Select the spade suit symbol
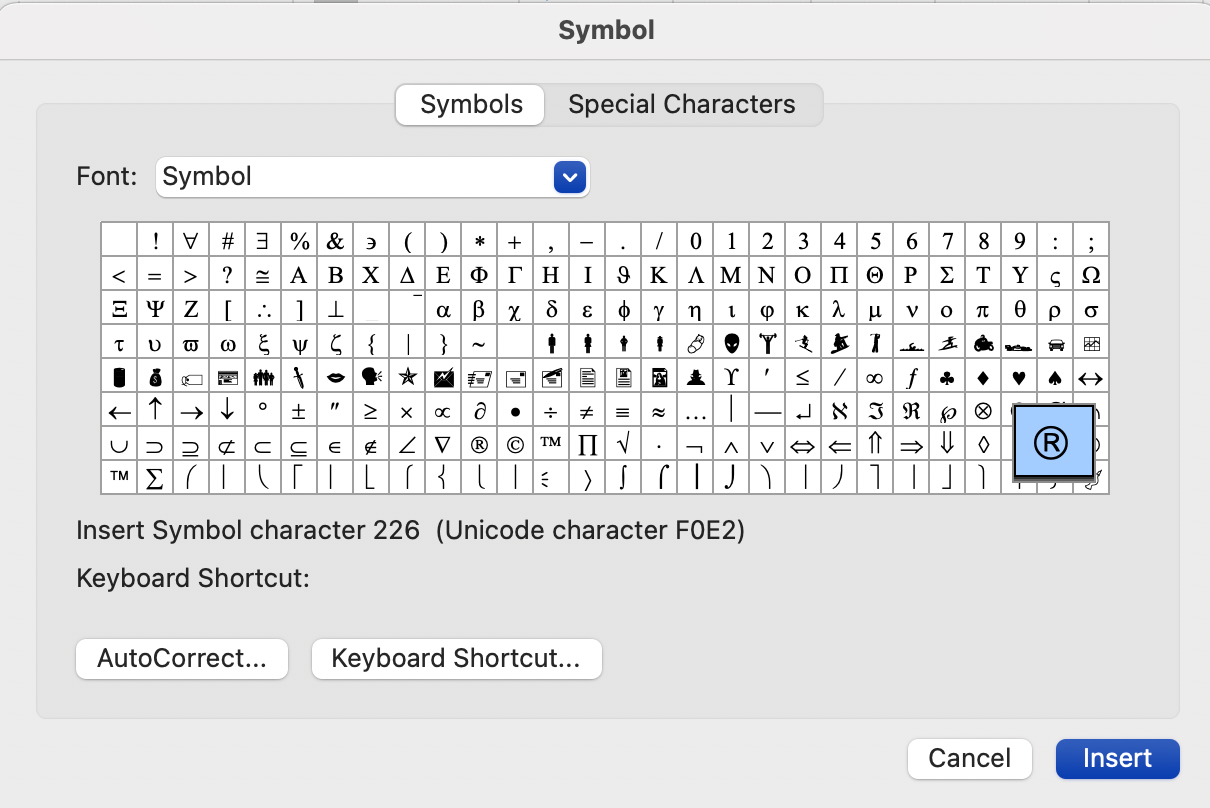The image size is (1210, 808). click(1055, 377)
